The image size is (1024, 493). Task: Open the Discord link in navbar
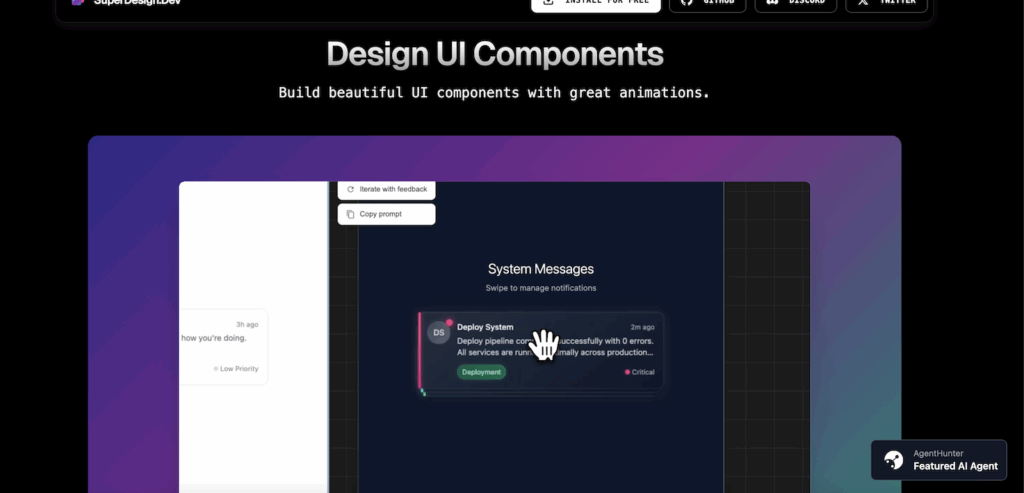(x=795, y=3)
